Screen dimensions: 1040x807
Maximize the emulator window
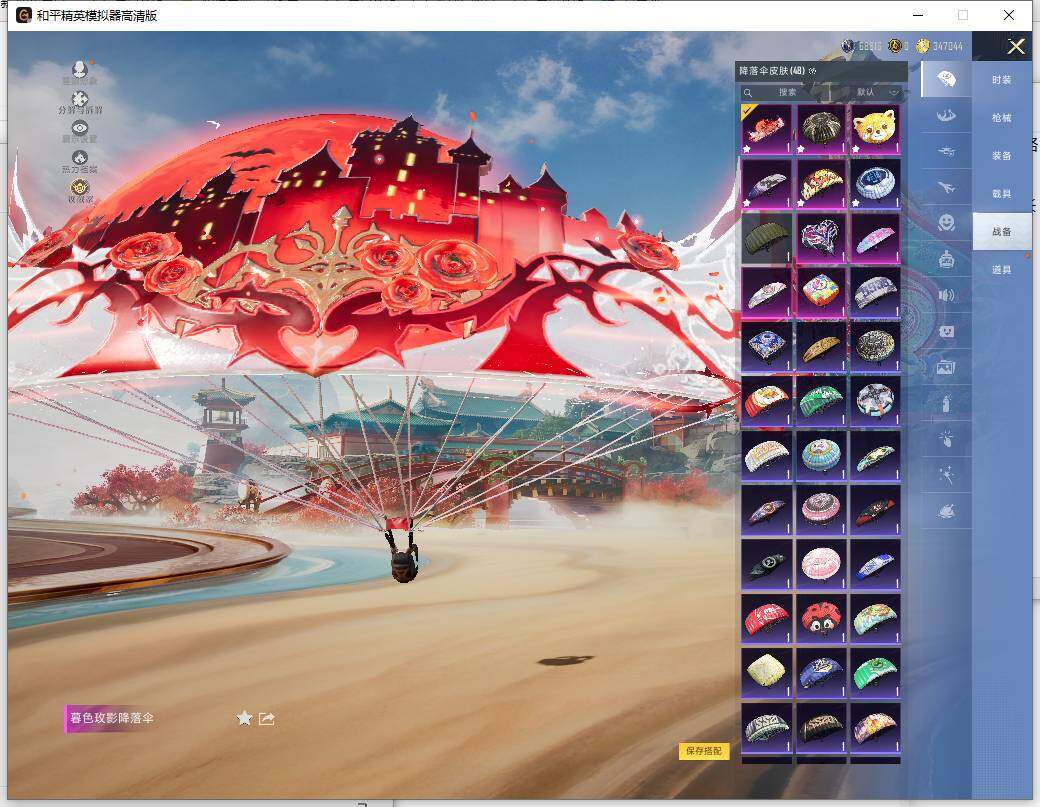tap(963, 15)
